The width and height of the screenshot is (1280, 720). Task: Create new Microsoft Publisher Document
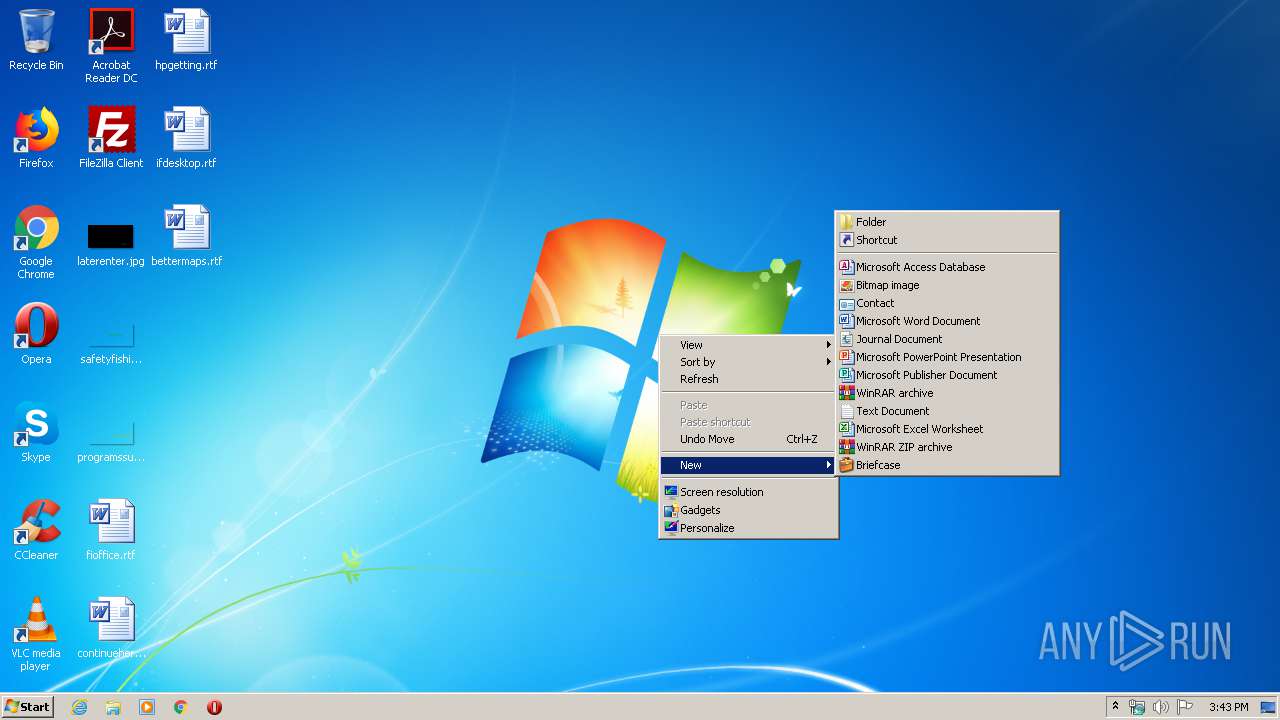[947, 375]
